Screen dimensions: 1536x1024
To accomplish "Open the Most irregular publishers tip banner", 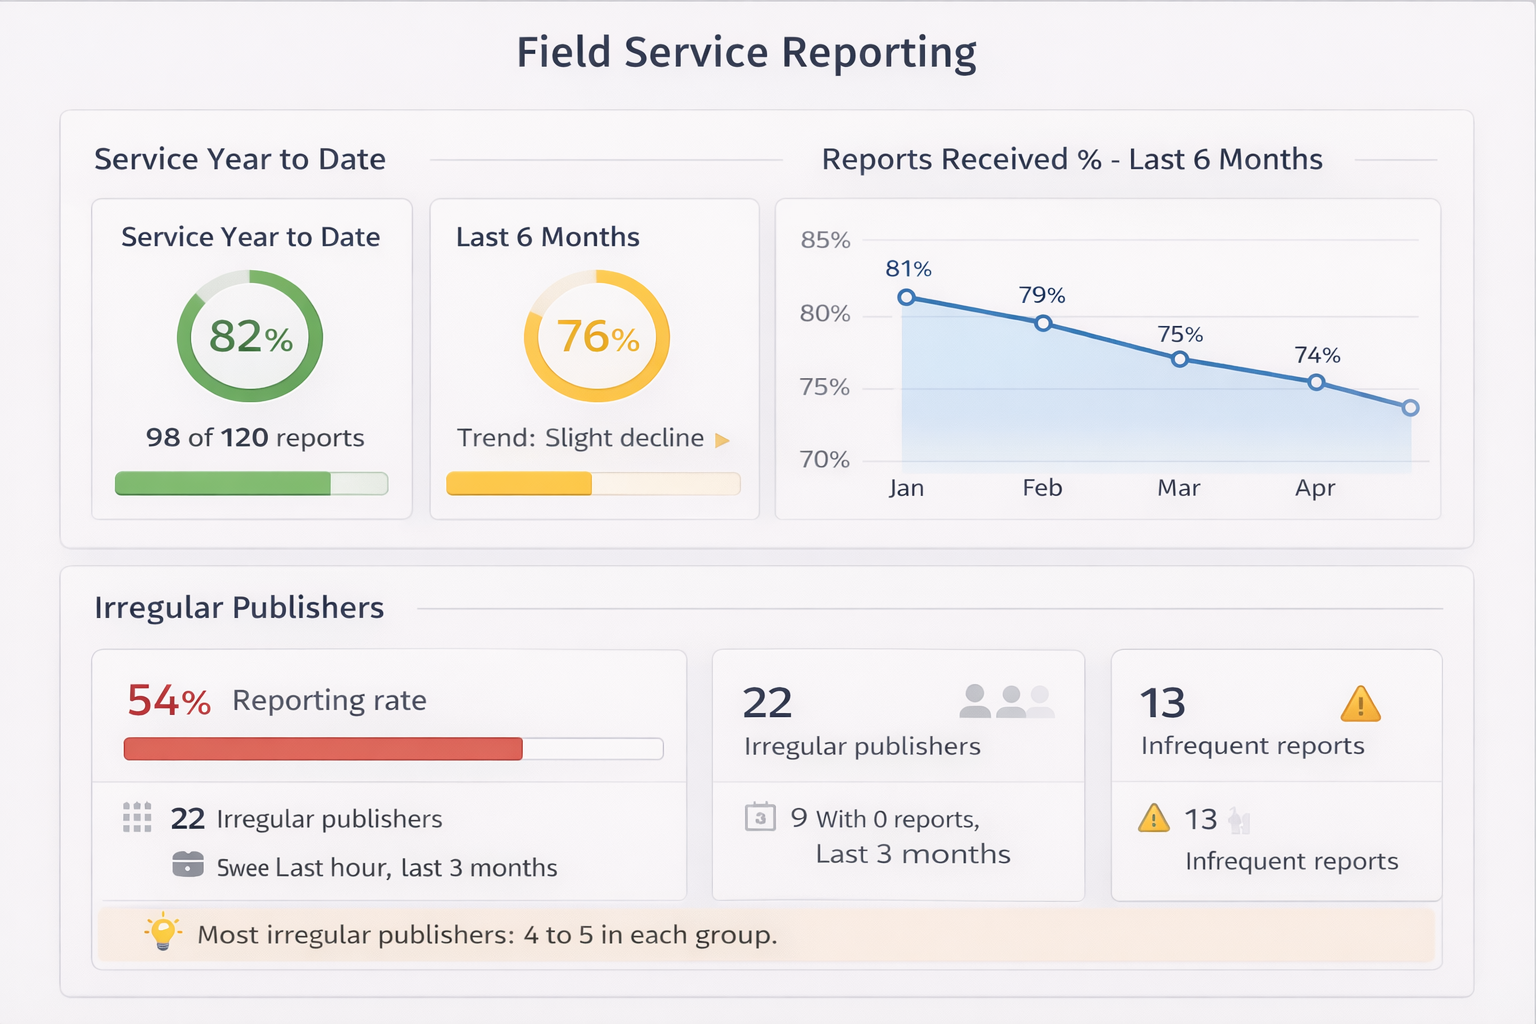I will [x=766, y=935].
